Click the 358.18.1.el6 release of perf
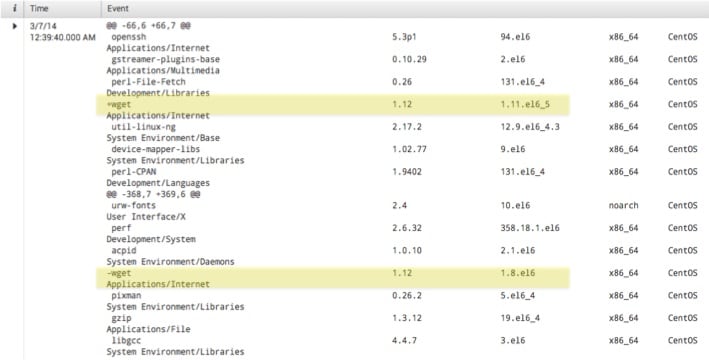Image resolution: width=709 pixels, height=360 pixels. click(x=530, y=228)
